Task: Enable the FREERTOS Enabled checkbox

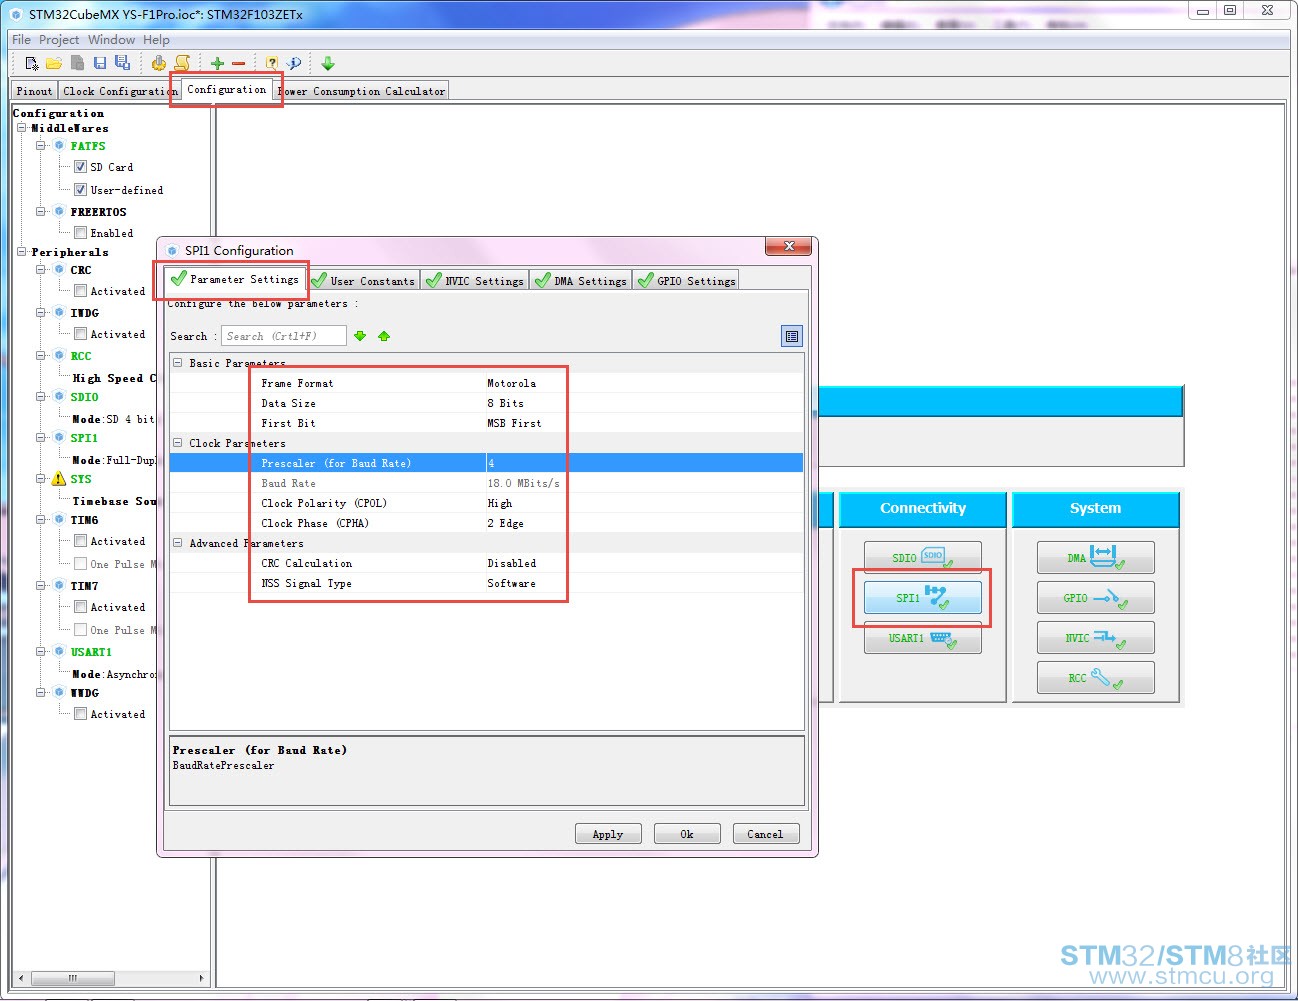Action: (x=81, y=233)
